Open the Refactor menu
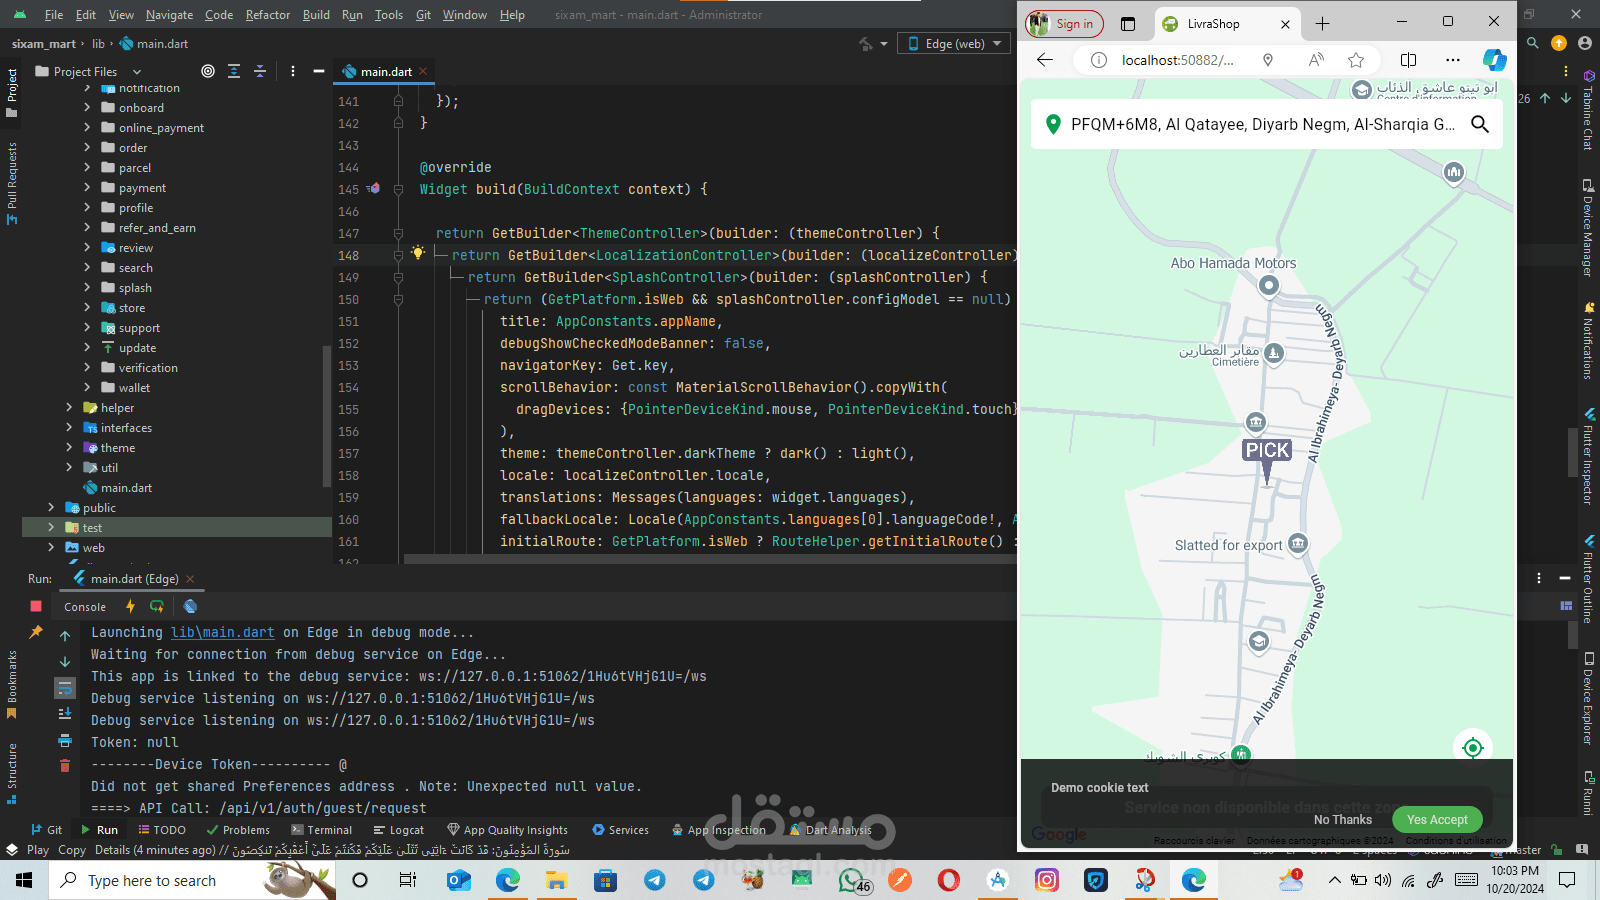The width and height of the screenshot is (1600, 900). pos(267,15)
